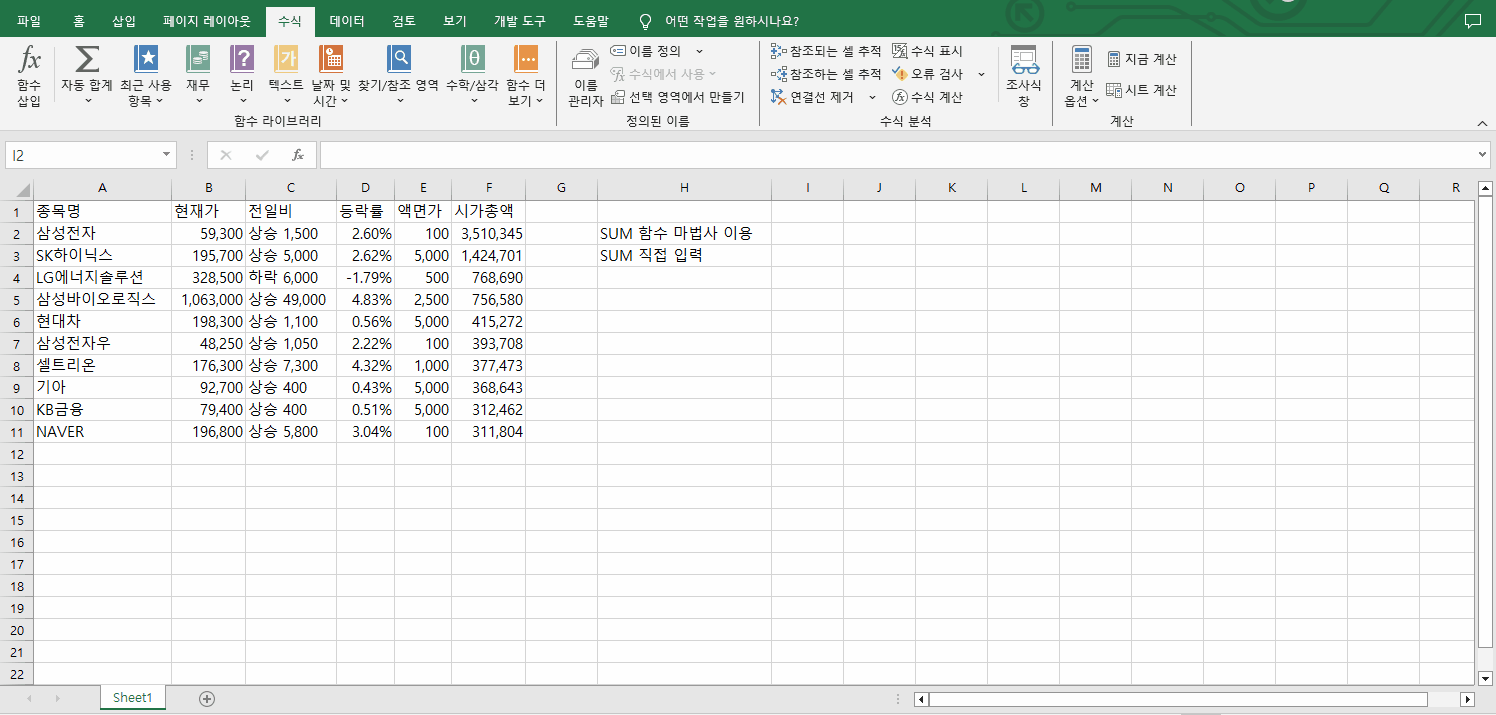Screen dimensions: 1496x715
Task: Click 연결선 제거 remove arrows
Action: [x=813, y=97]
